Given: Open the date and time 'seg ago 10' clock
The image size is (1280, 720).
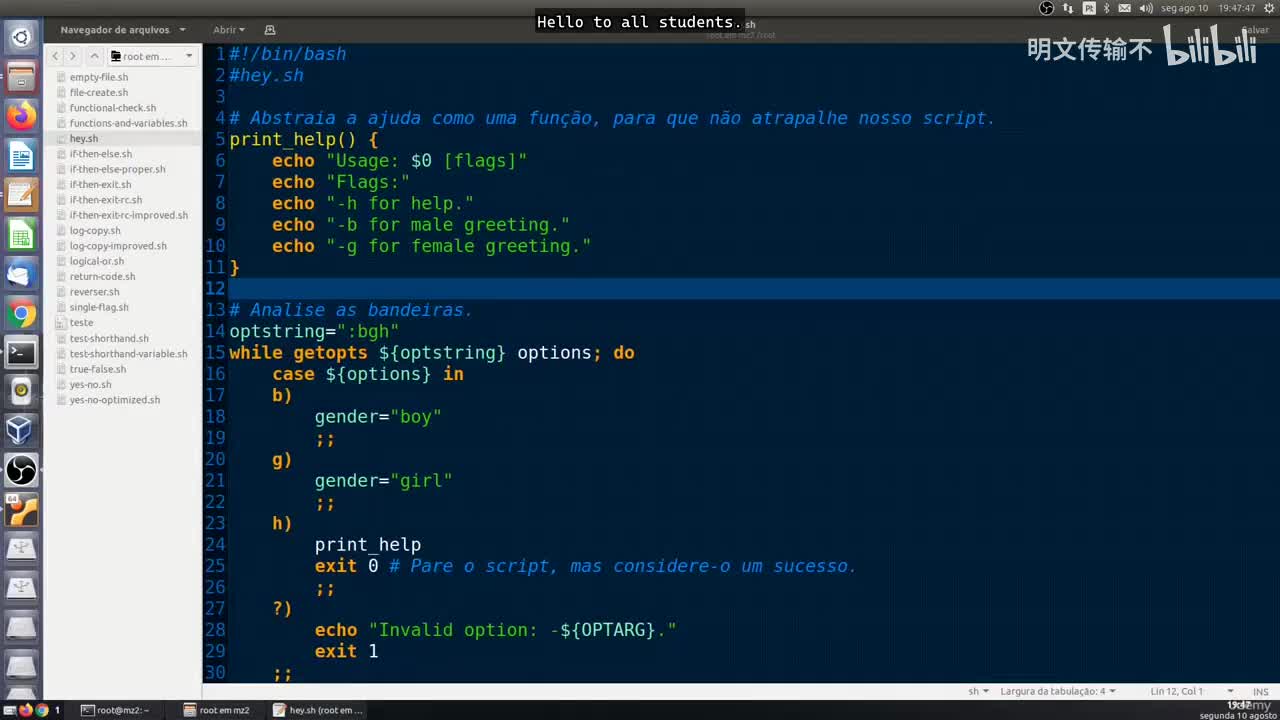Looking at the screenshot, I should (1208, 8).
